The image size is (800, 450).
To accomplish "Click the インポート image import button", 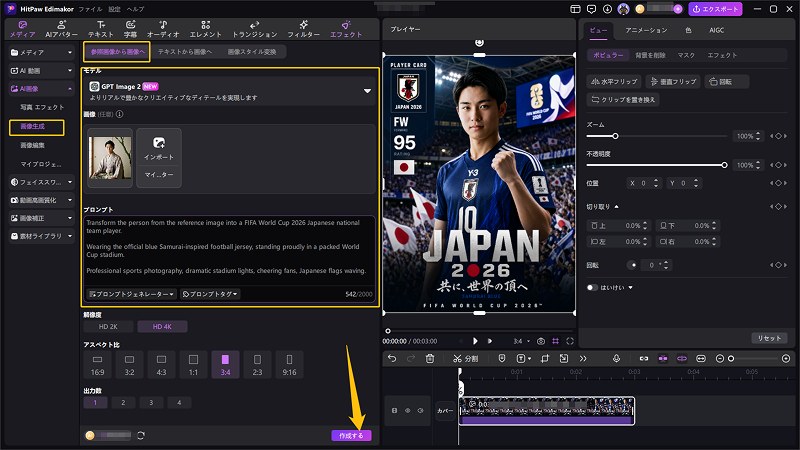I will coord(159,148).
